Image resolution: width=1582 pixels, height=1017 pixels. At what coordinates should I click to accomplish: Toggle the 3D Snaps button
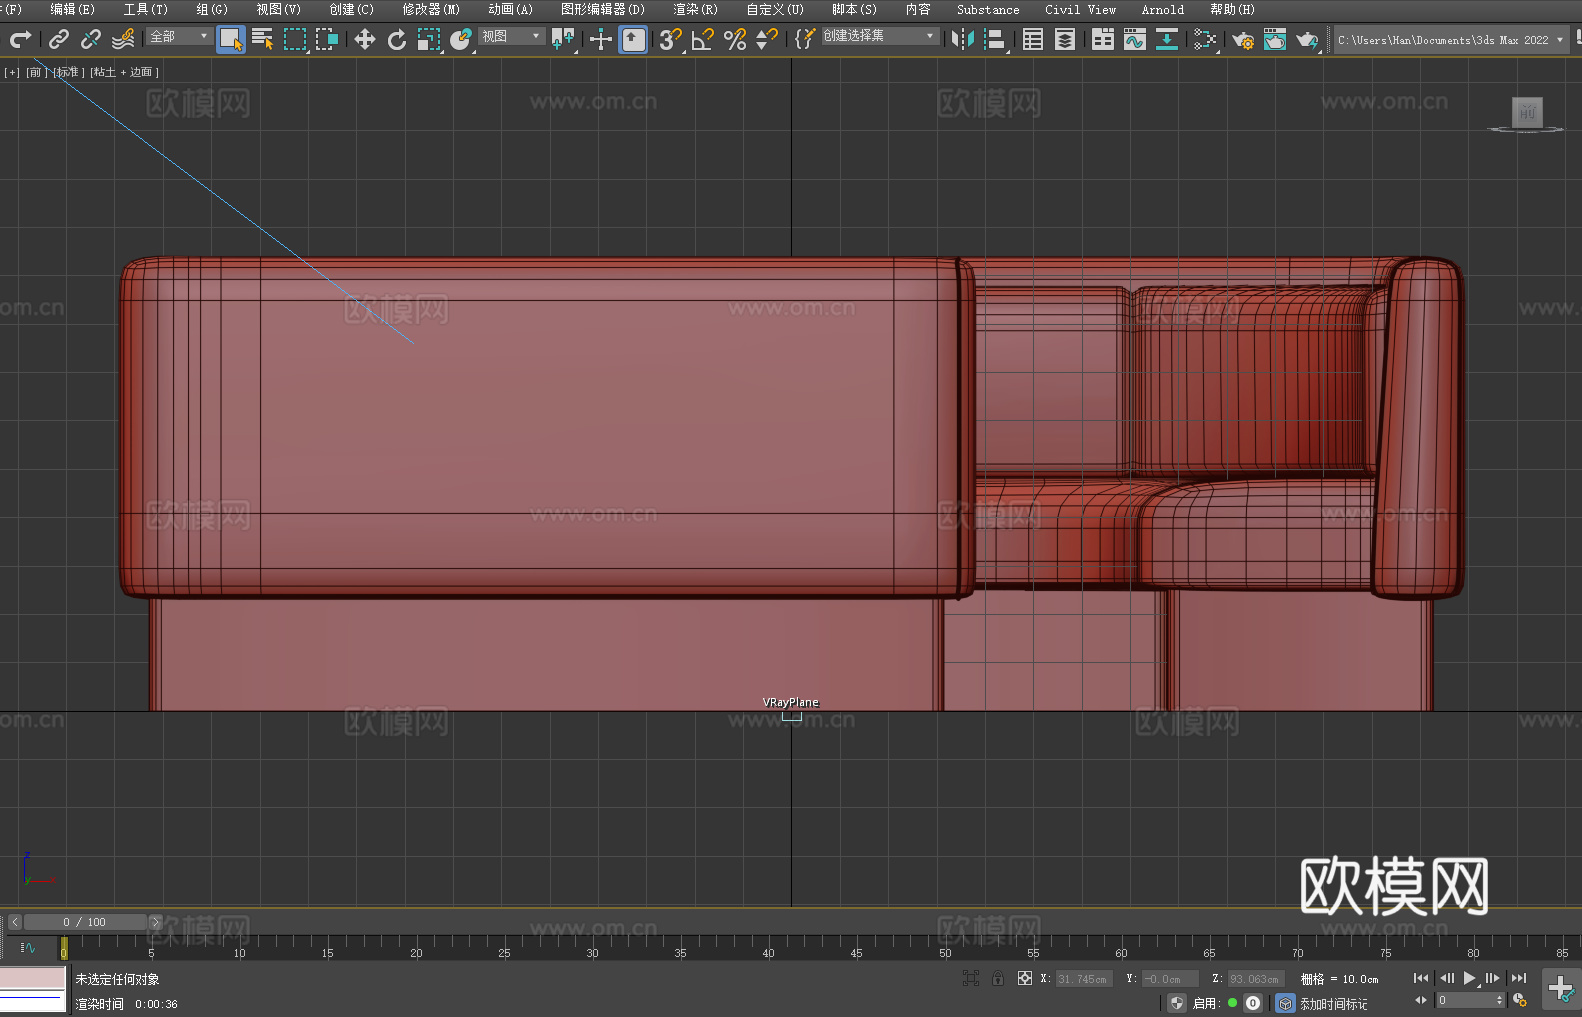[x=671, y=39]
